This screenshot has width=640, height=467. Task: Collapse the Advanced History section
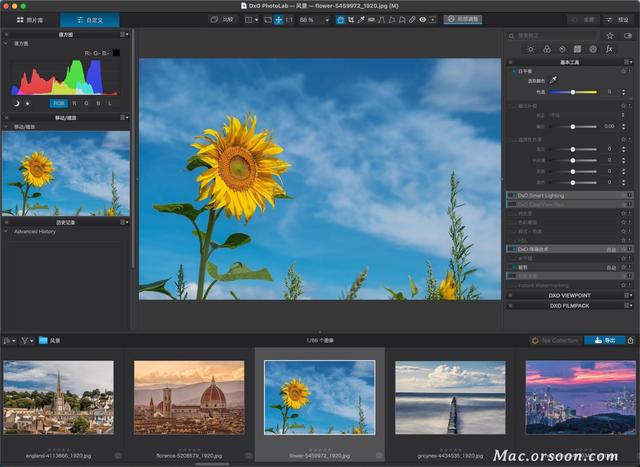click(7, 231)
